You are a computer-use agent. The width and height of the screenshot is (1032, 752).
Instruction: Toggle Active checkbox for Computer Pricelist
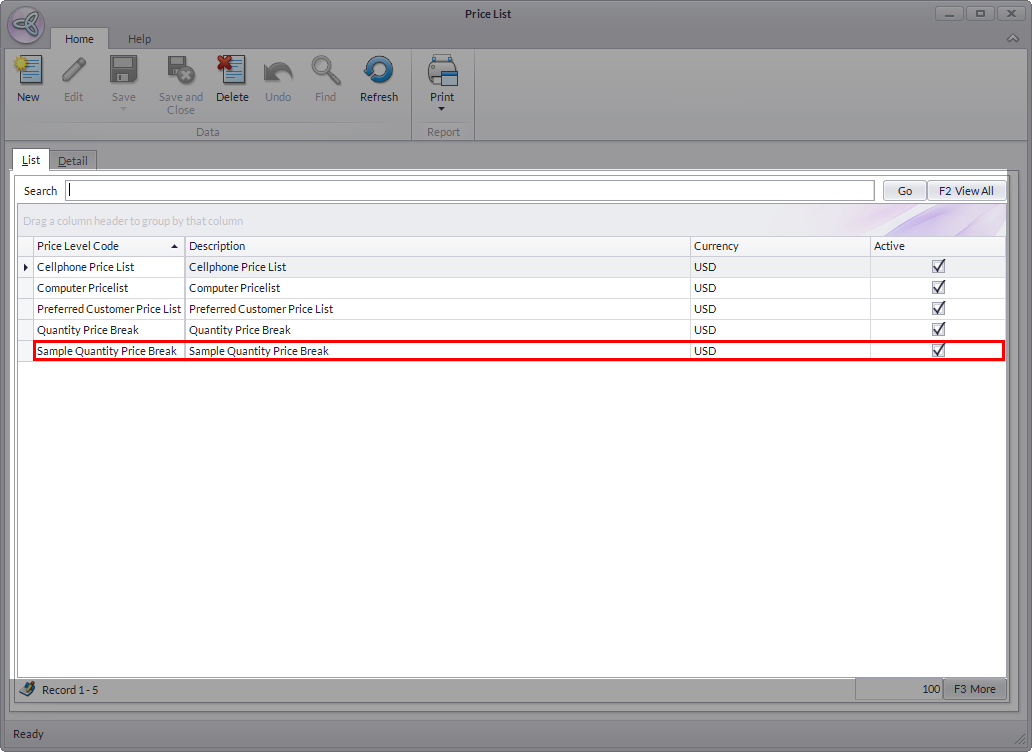click(x=938, y=288)
